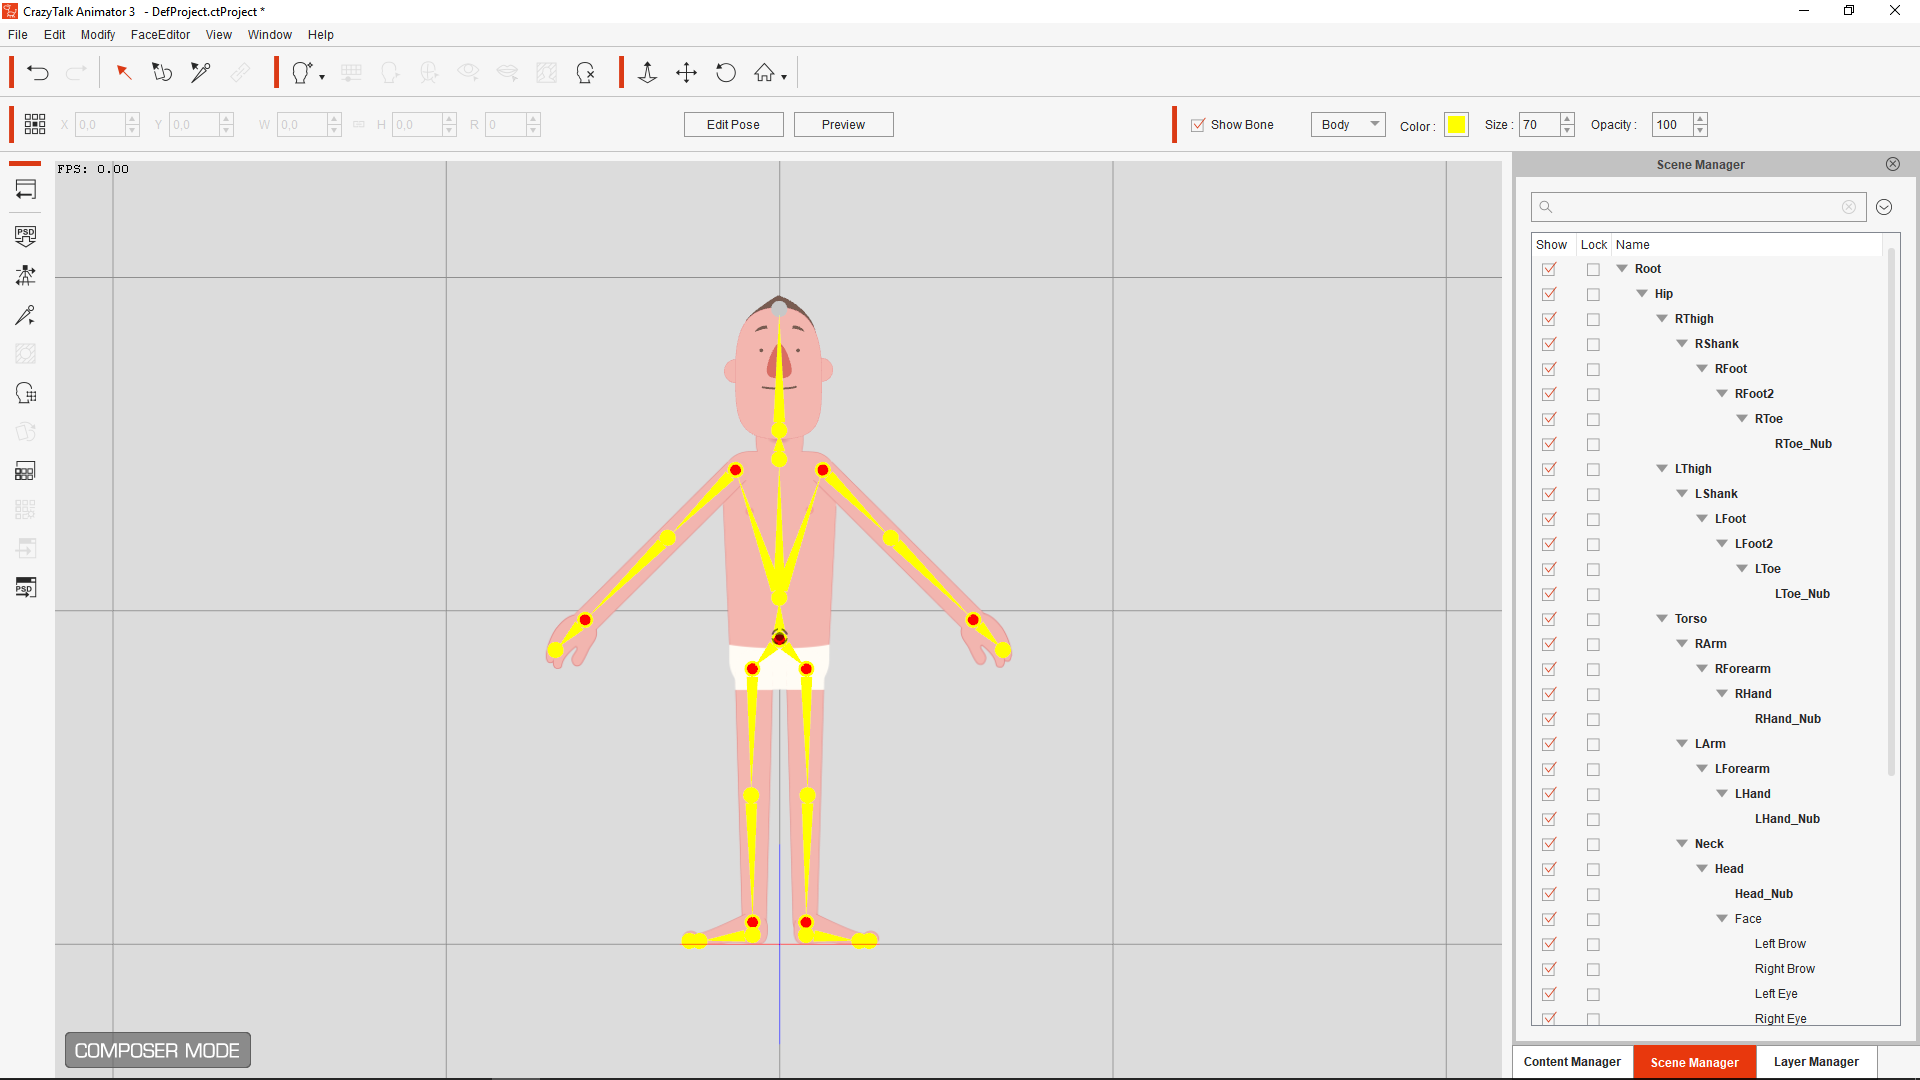The height and width of the screenshot is (1080, 1920).
Task: Toggle Lock checkbox for Hip row
Action: (1593, 294)
